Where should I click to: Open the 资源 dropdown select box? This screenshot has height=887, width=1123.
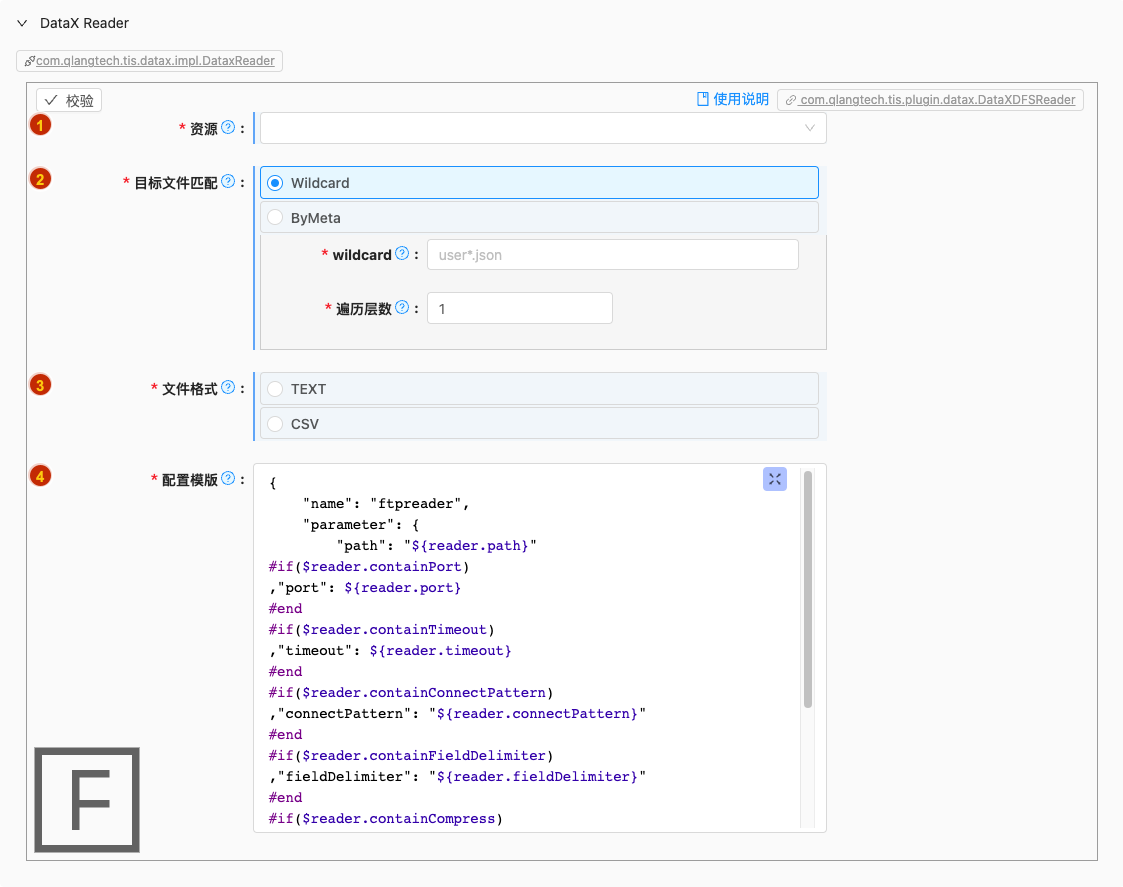point(543,128)
